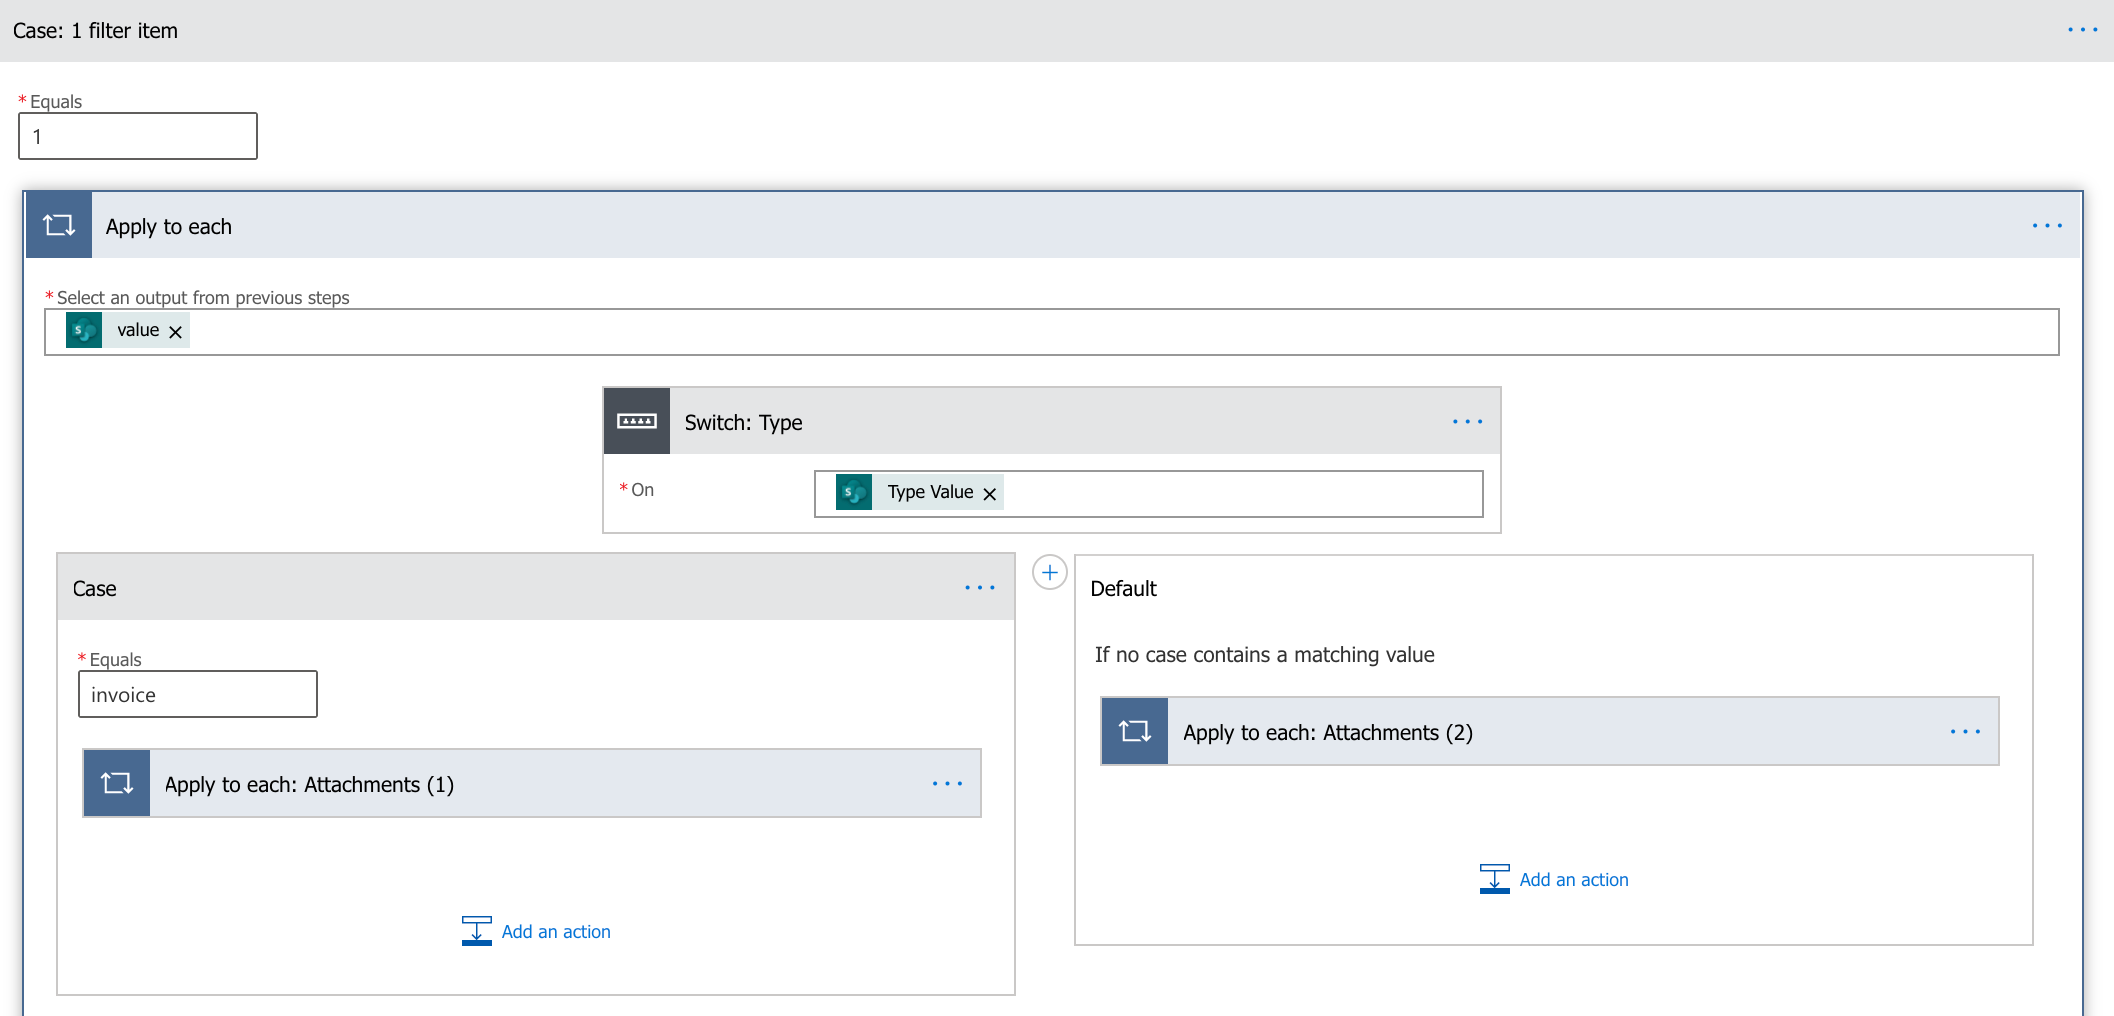Image resolution: width=2114 pixels, height=1016 pixels.
Task: Click the SharePoint icon on value token
Action: (84, 330)
